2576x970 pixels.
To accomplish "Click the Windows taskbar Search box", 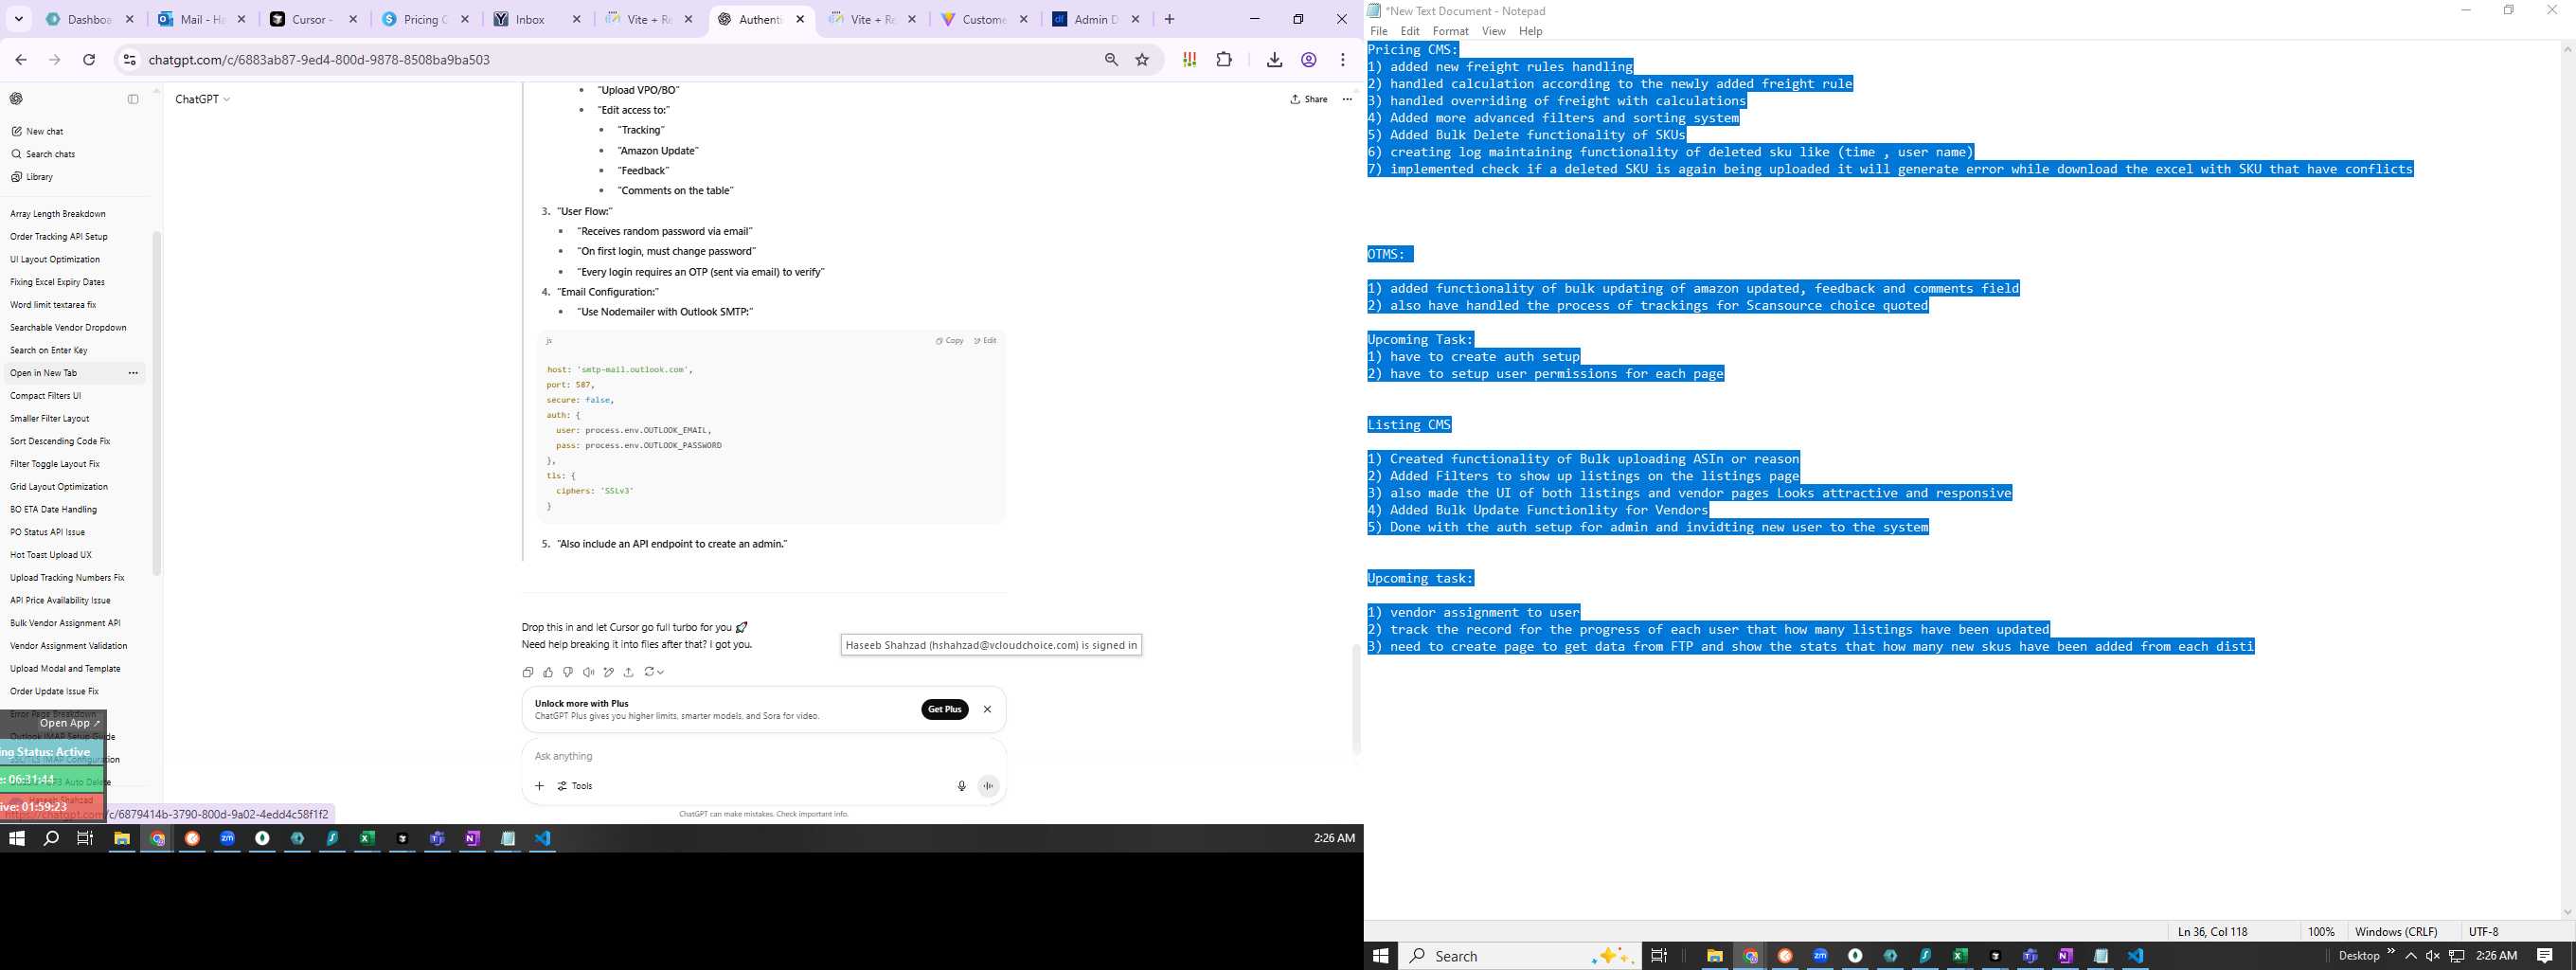I will point(1519,956).
